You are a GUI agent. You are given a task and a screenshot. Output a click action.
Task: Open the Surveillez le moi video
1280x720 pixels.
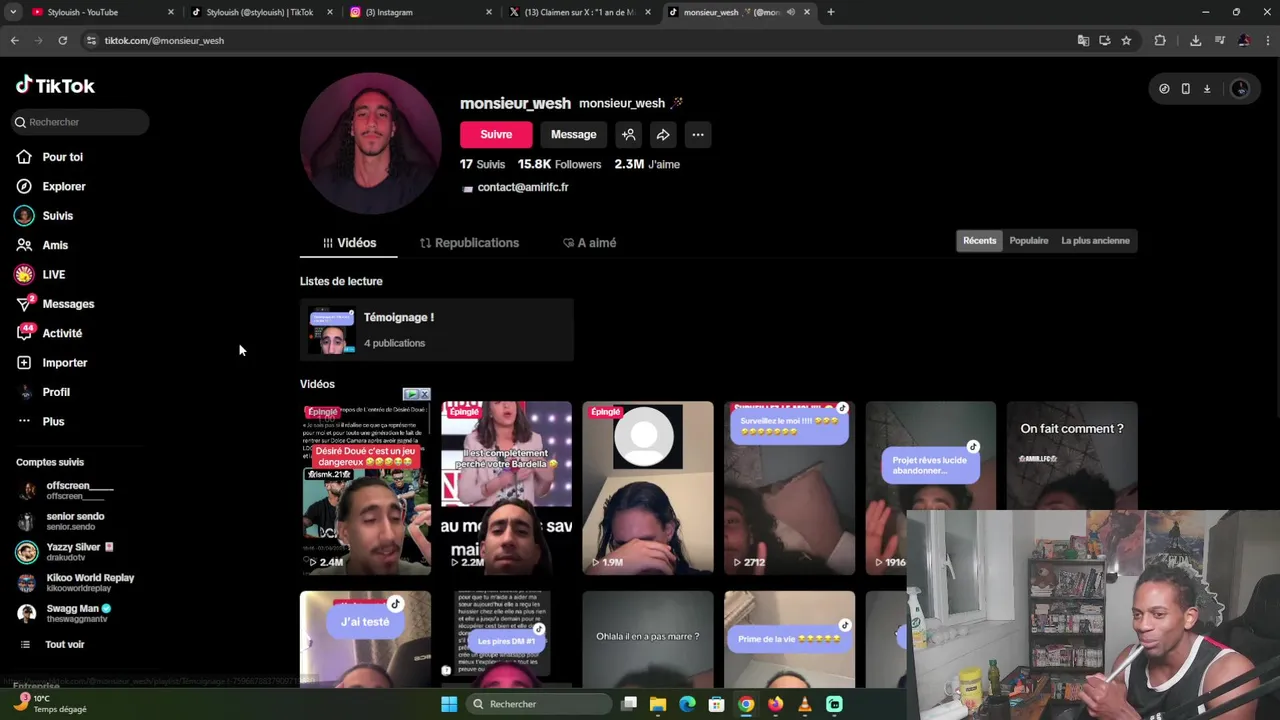789,488
